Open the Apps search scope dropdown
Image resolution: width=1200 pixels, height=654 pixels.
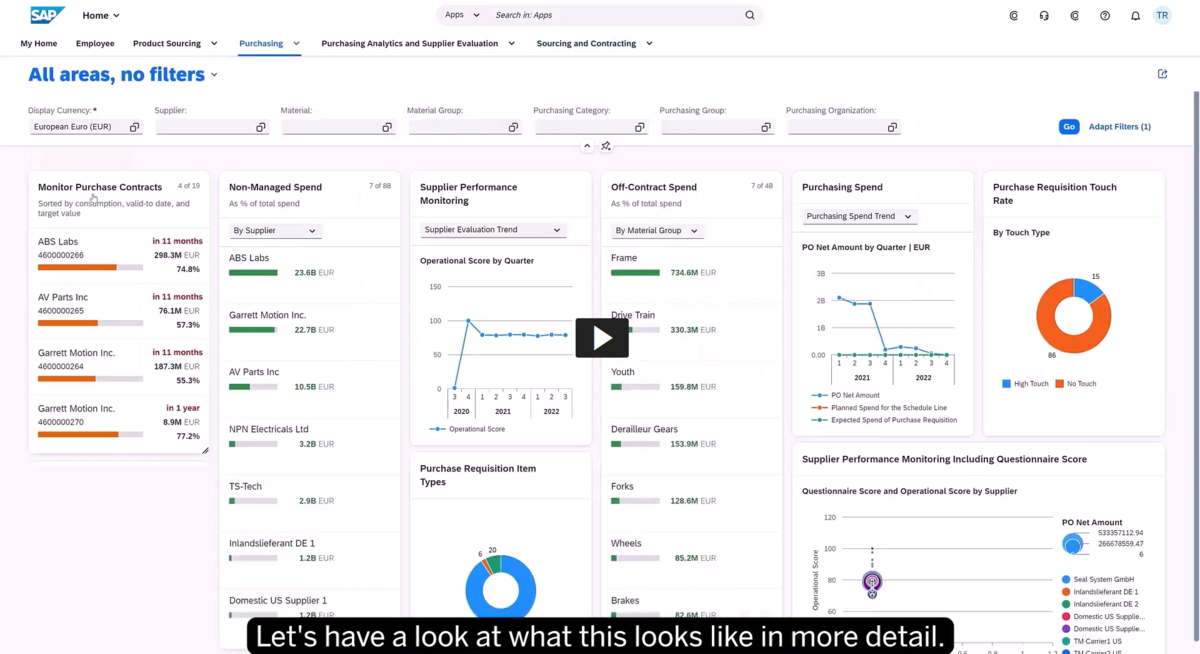[462, 15]
